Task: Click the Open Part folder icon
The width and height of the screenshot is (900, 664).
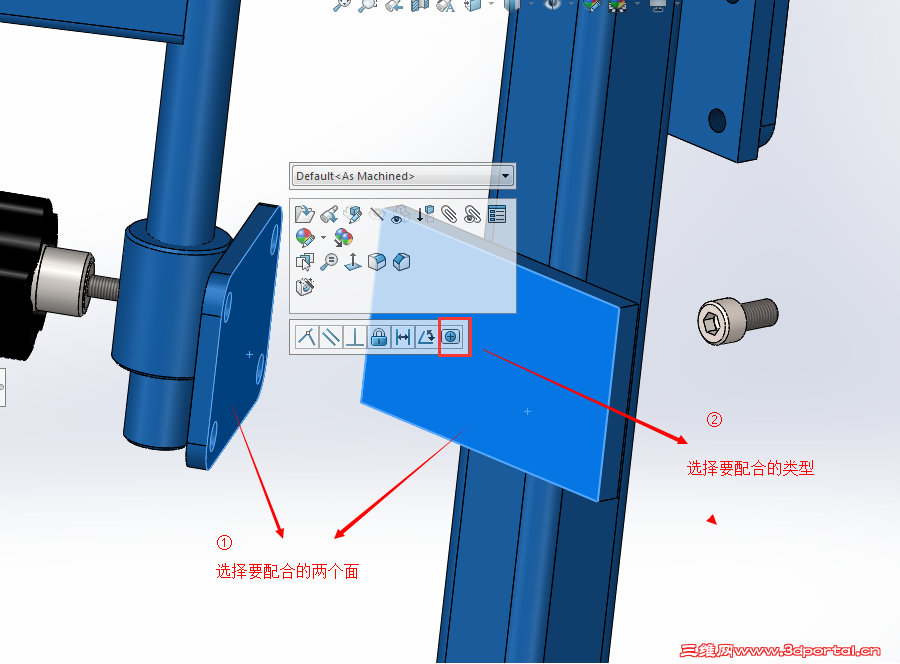Action: 304,215
